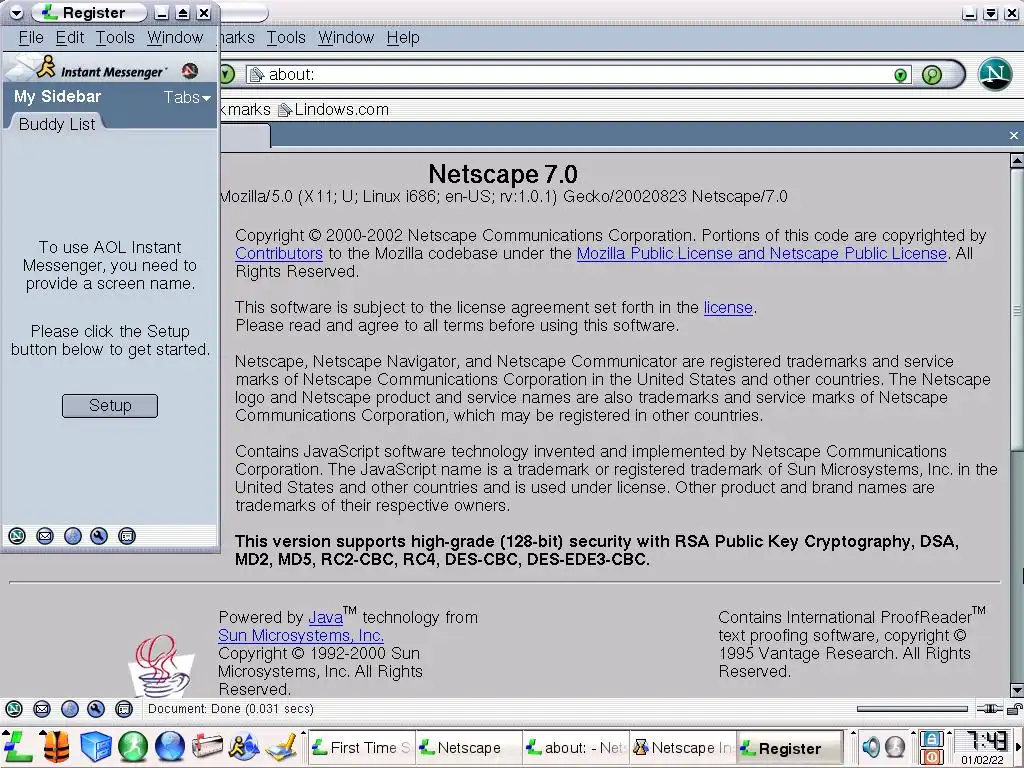Viewport: 1024px width, 768px height.
Task: Click the vertical scrollbar thumb
Action: pyautogui.click(x=1017, y=308)
